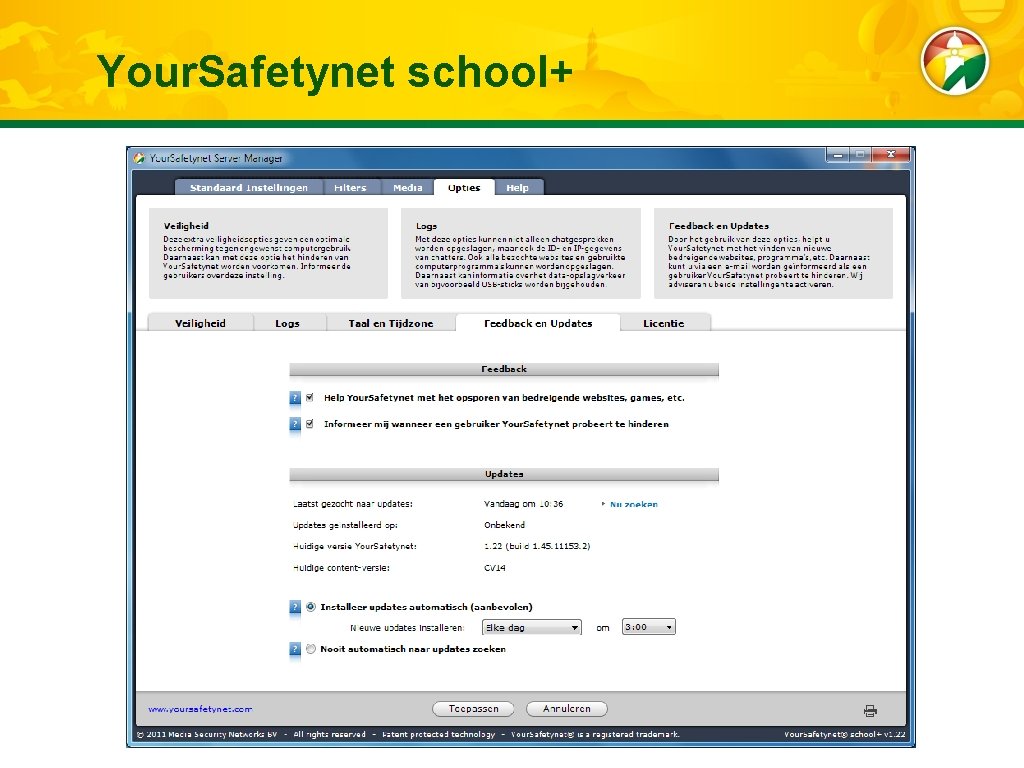Click the YourSafetynet title bar app icon

click(x=139, y=158)
